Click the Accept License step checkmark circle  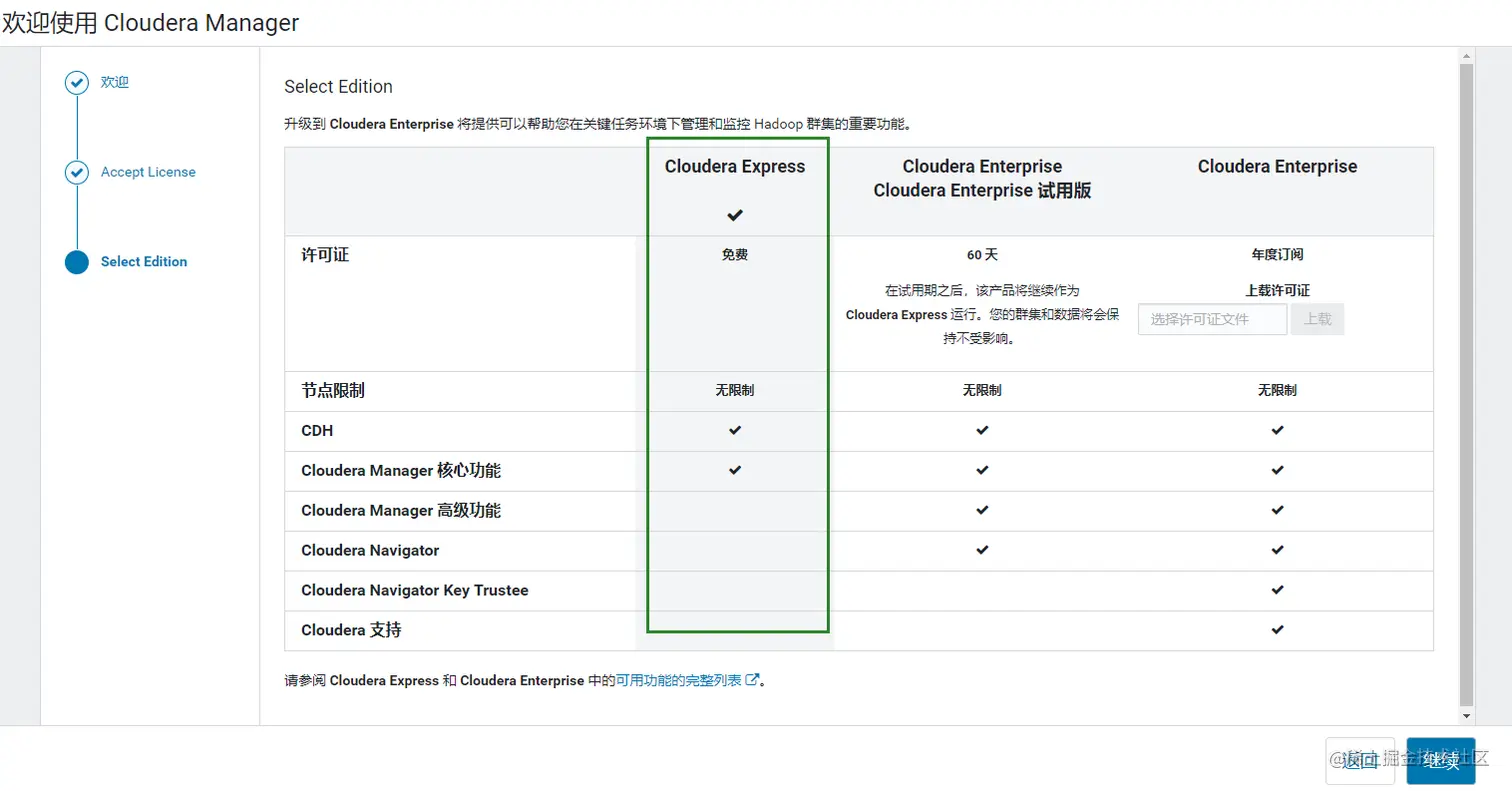tap(77, 173)
